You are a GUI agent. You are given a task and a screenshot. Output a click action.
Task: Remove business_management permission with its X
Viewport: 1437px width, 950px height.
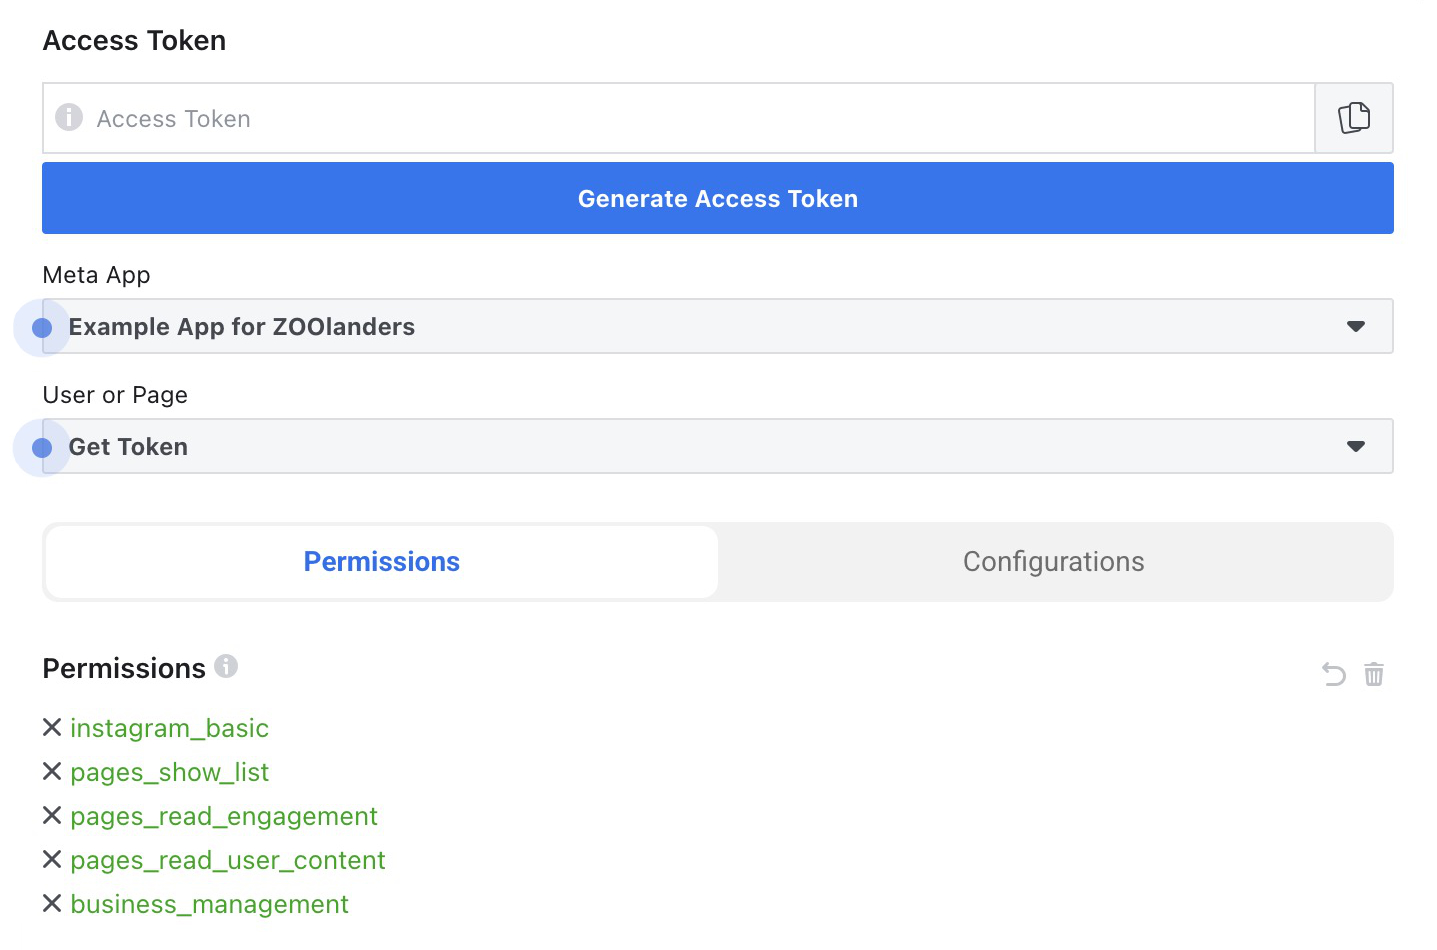click(x=52, y=903)
